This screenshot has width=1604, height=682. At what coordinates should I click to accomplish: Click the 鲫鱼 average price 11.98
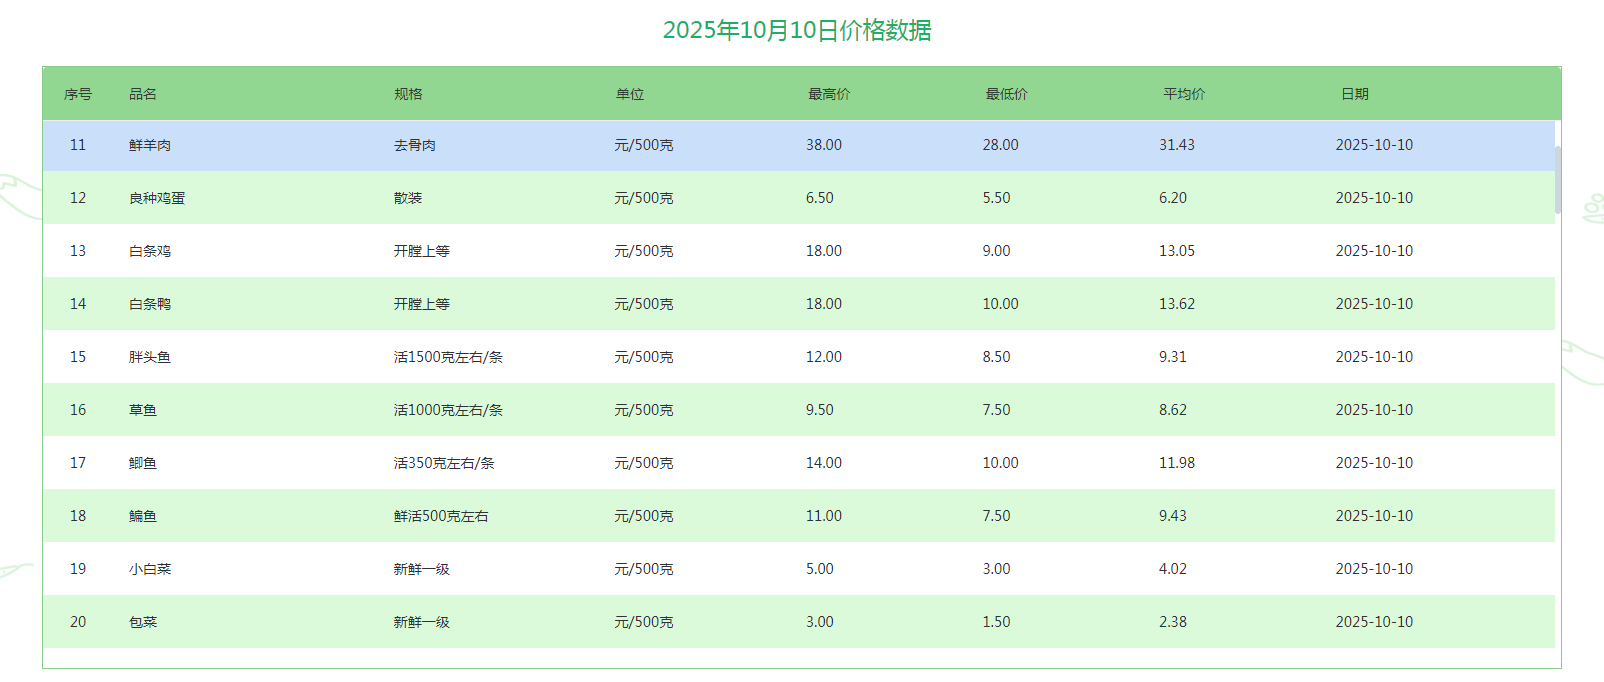pyautogui.click(x=1177, y=463)
